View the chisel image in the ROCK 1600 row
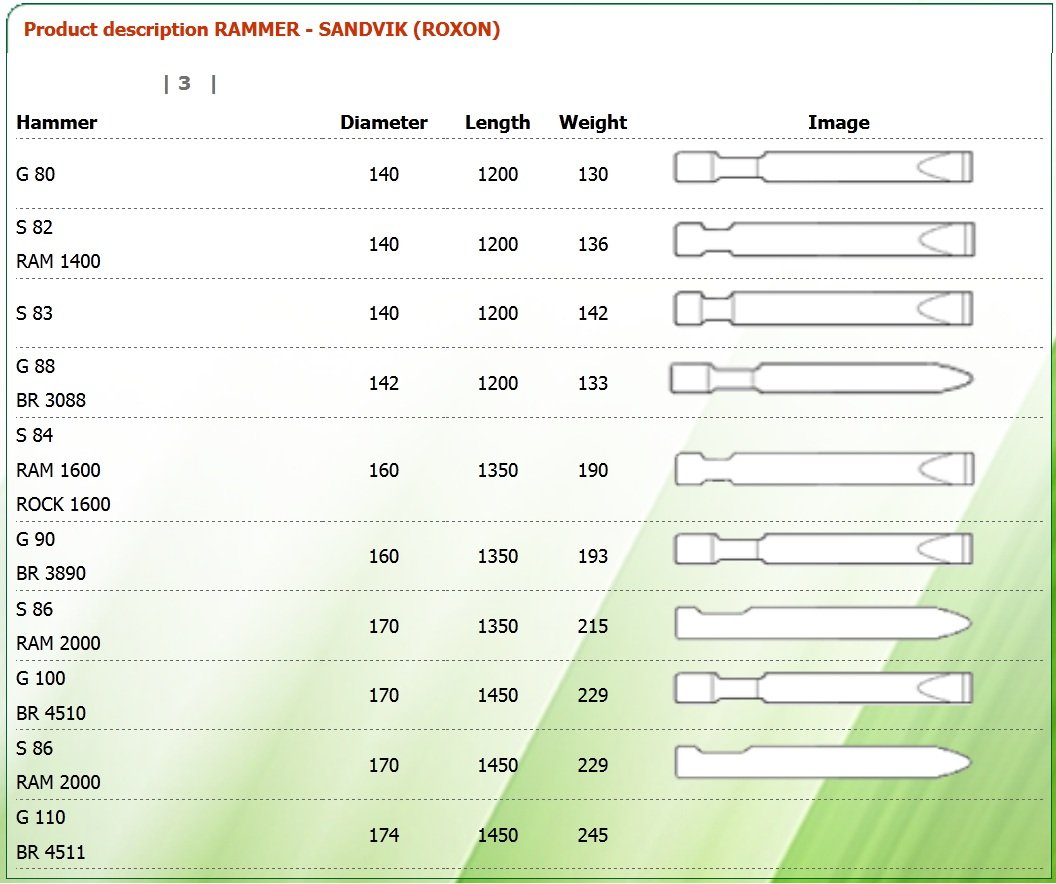1056x884 pixels. [x=824, y=469]
